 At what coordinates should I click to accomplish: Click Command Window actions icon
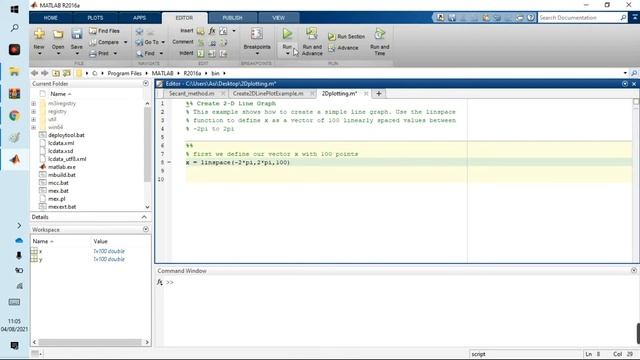point(633,270)
